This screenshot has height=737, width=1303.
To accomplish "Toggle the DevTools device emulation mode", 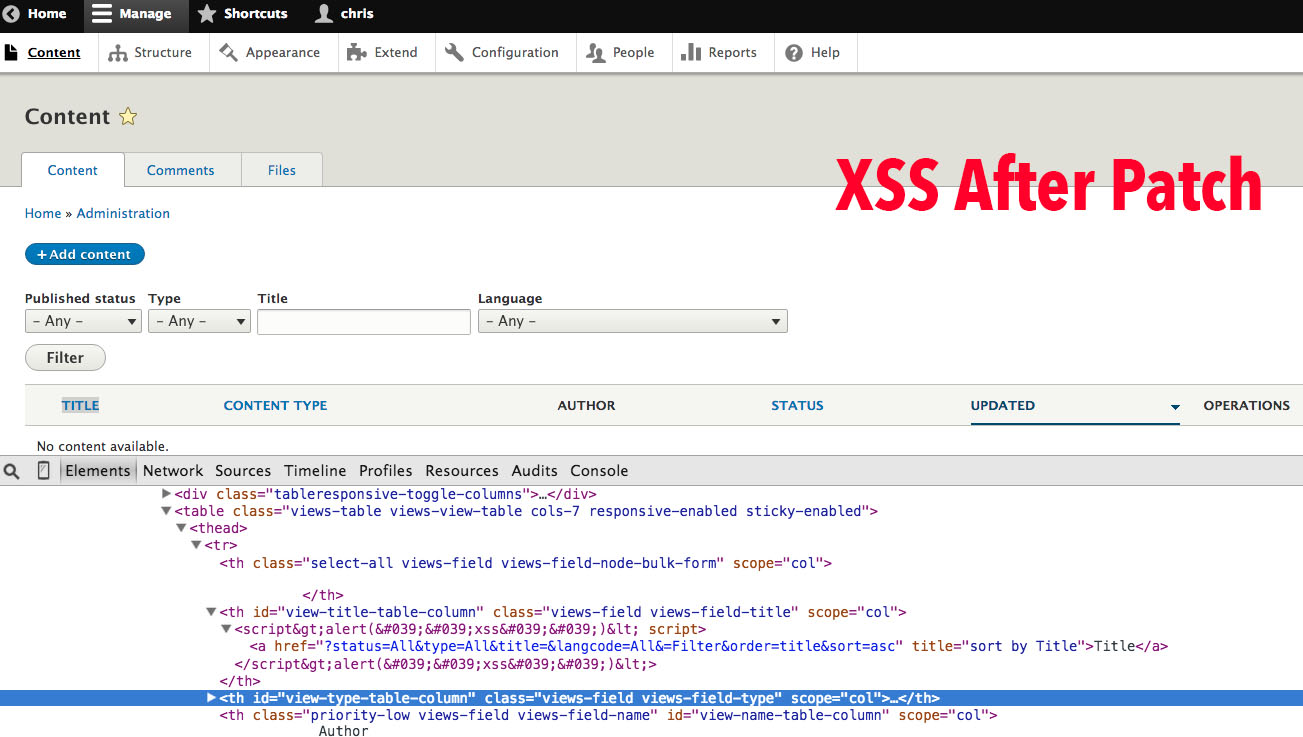I will click(x=43, y=470).
